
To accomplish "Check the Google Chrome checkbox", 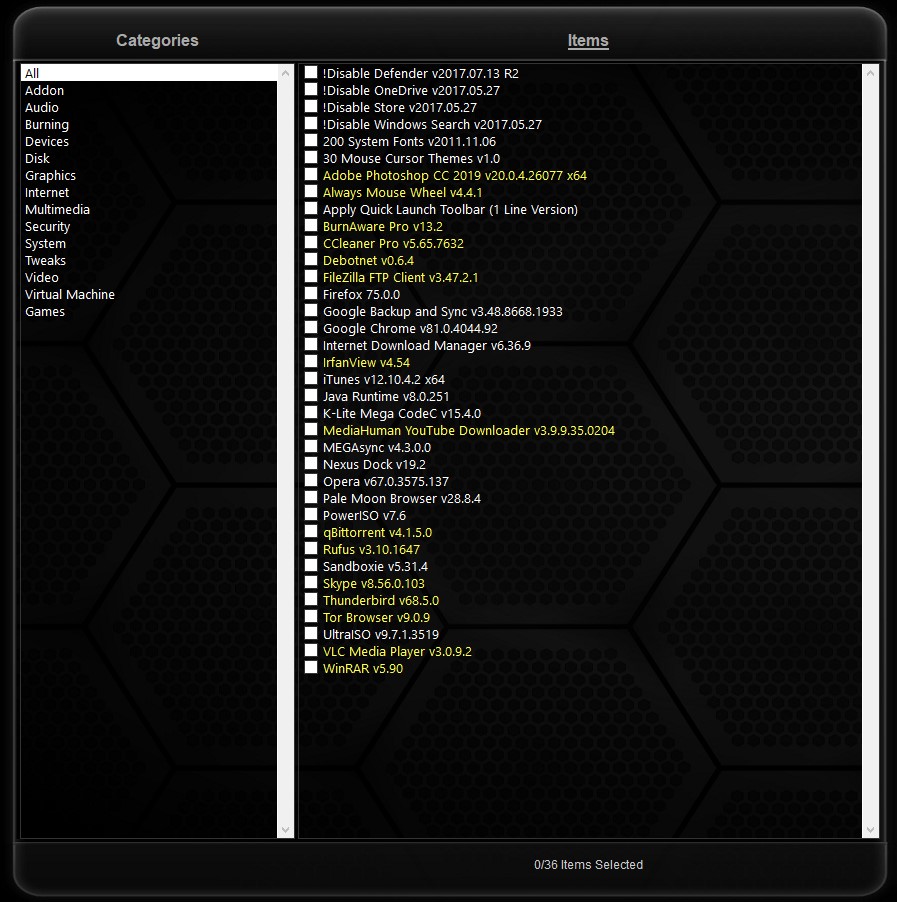I will click(x=311, y=327).
